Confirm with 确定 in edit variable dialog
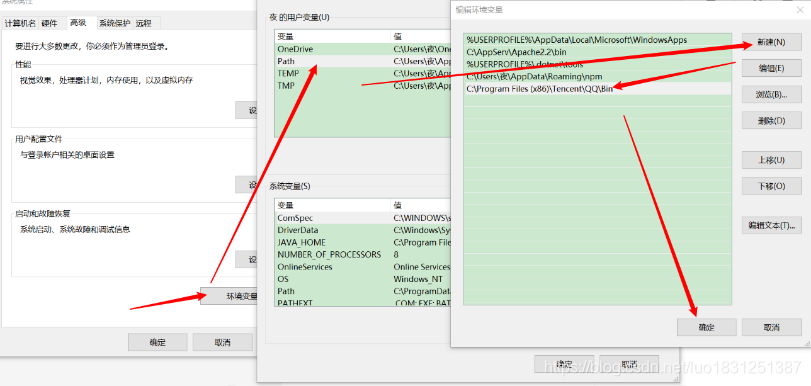Viewport: 811px width, 386px height. point(707,327)
